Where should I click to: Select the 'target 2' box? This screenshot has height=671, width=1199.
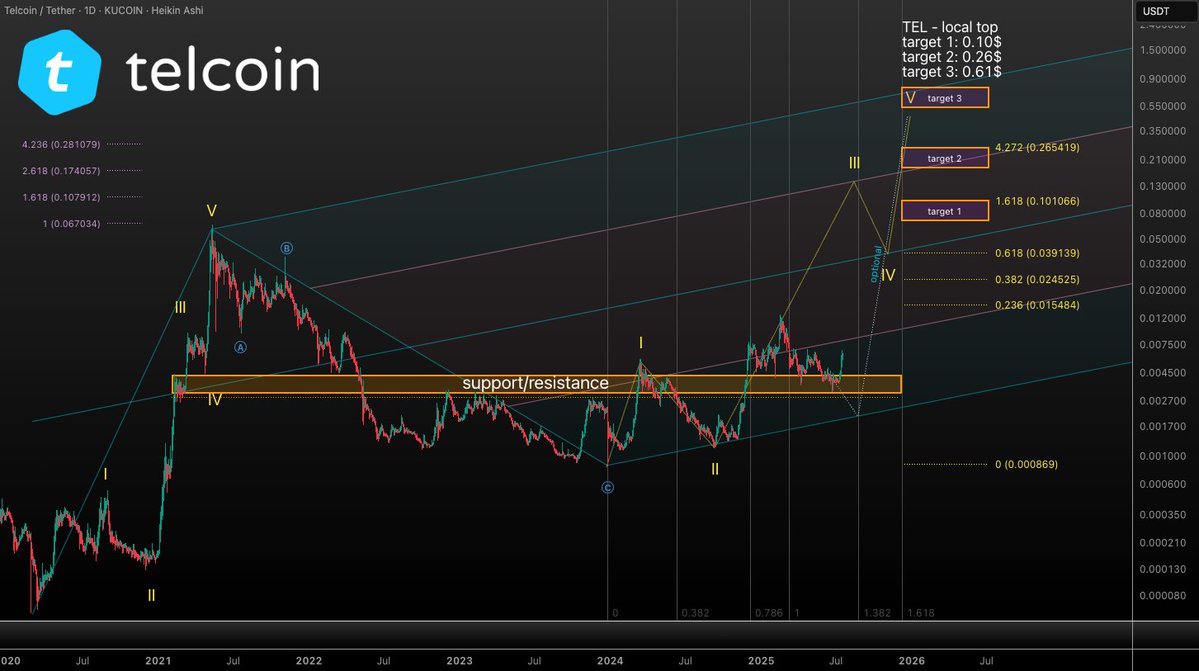(944, 158)
